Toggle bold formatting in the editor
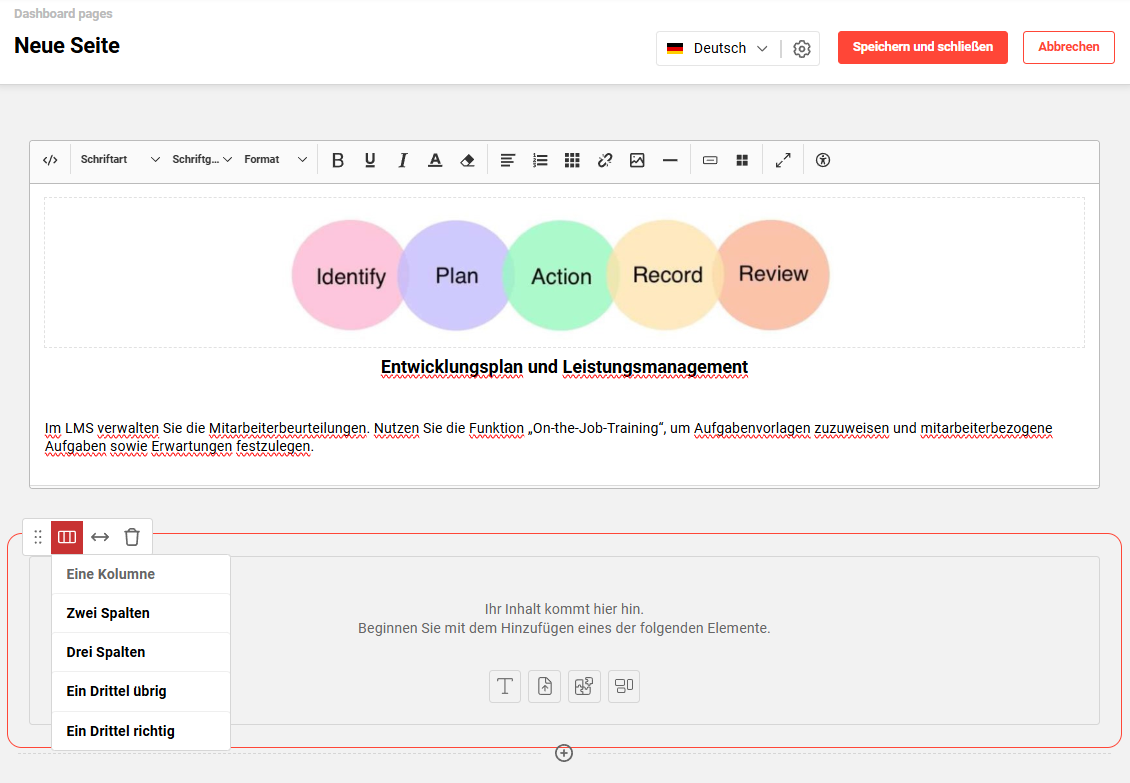 [x=338, y=159]
